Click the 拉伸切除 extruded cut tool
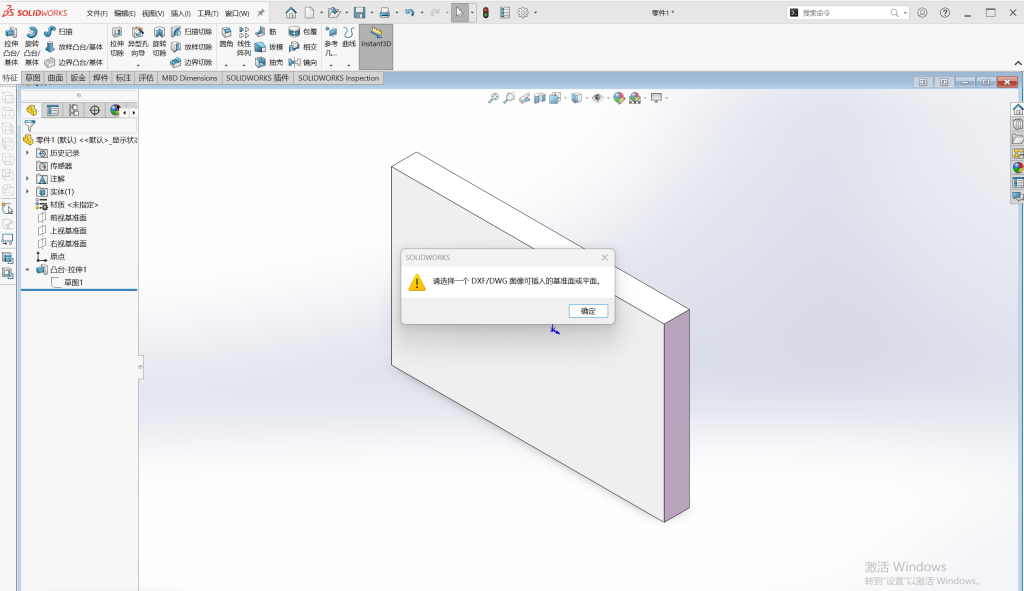 [x=117, y=42]
